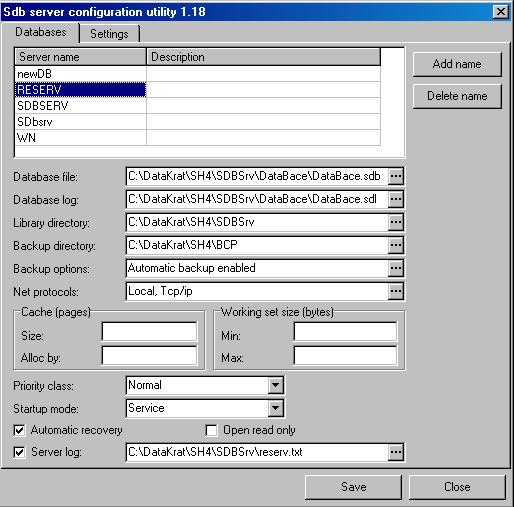Focus the Cache Alloc by field

coord(149,355)
